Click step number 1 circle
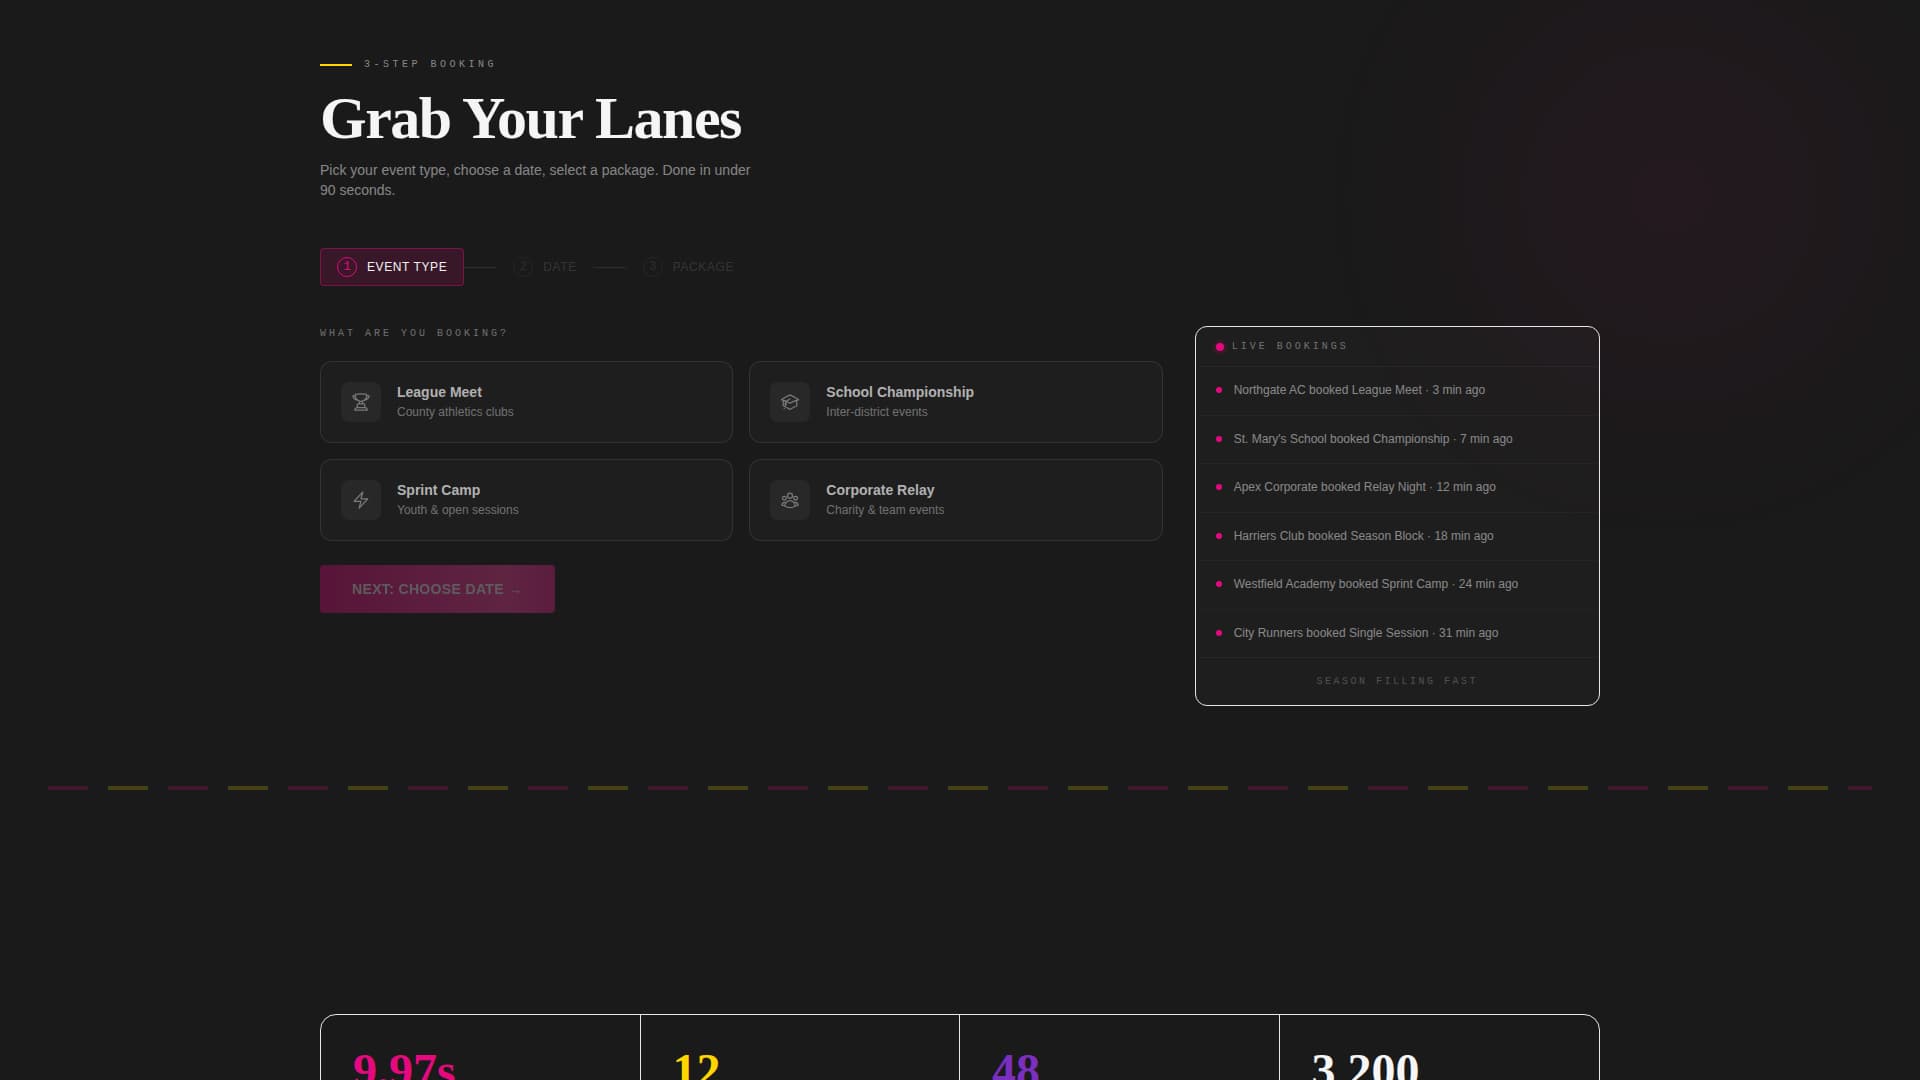This screenshot has width=1920, height=1080. pyautogui.click(x=347, y=267)
